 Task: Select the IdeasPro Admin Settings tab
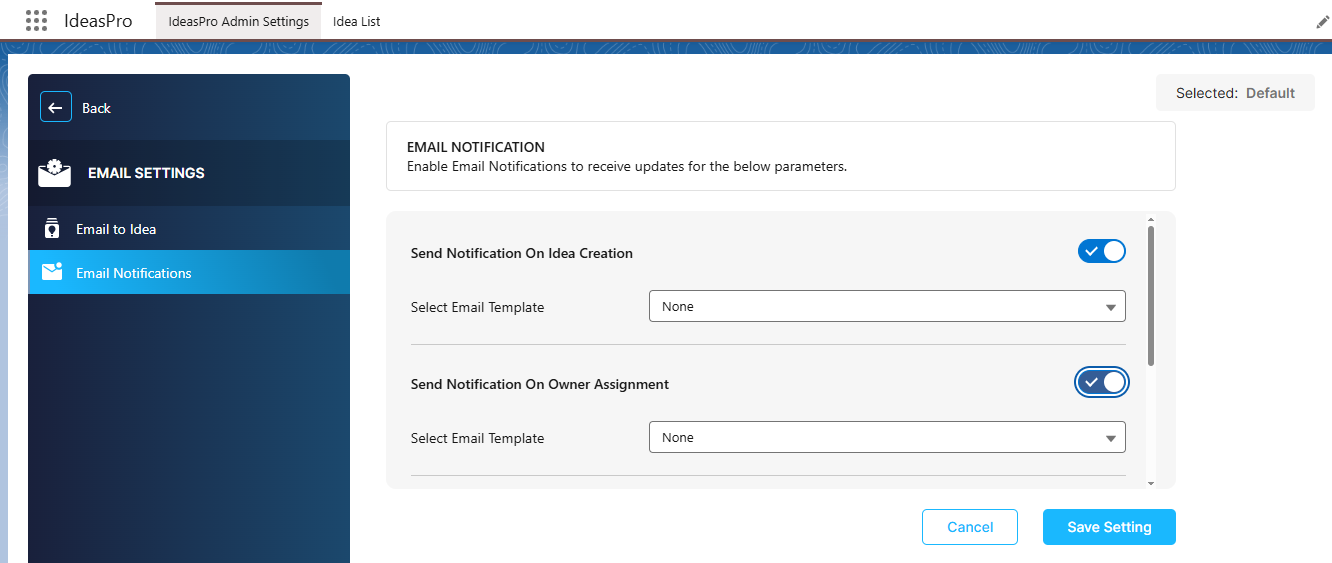click(239, 21)
